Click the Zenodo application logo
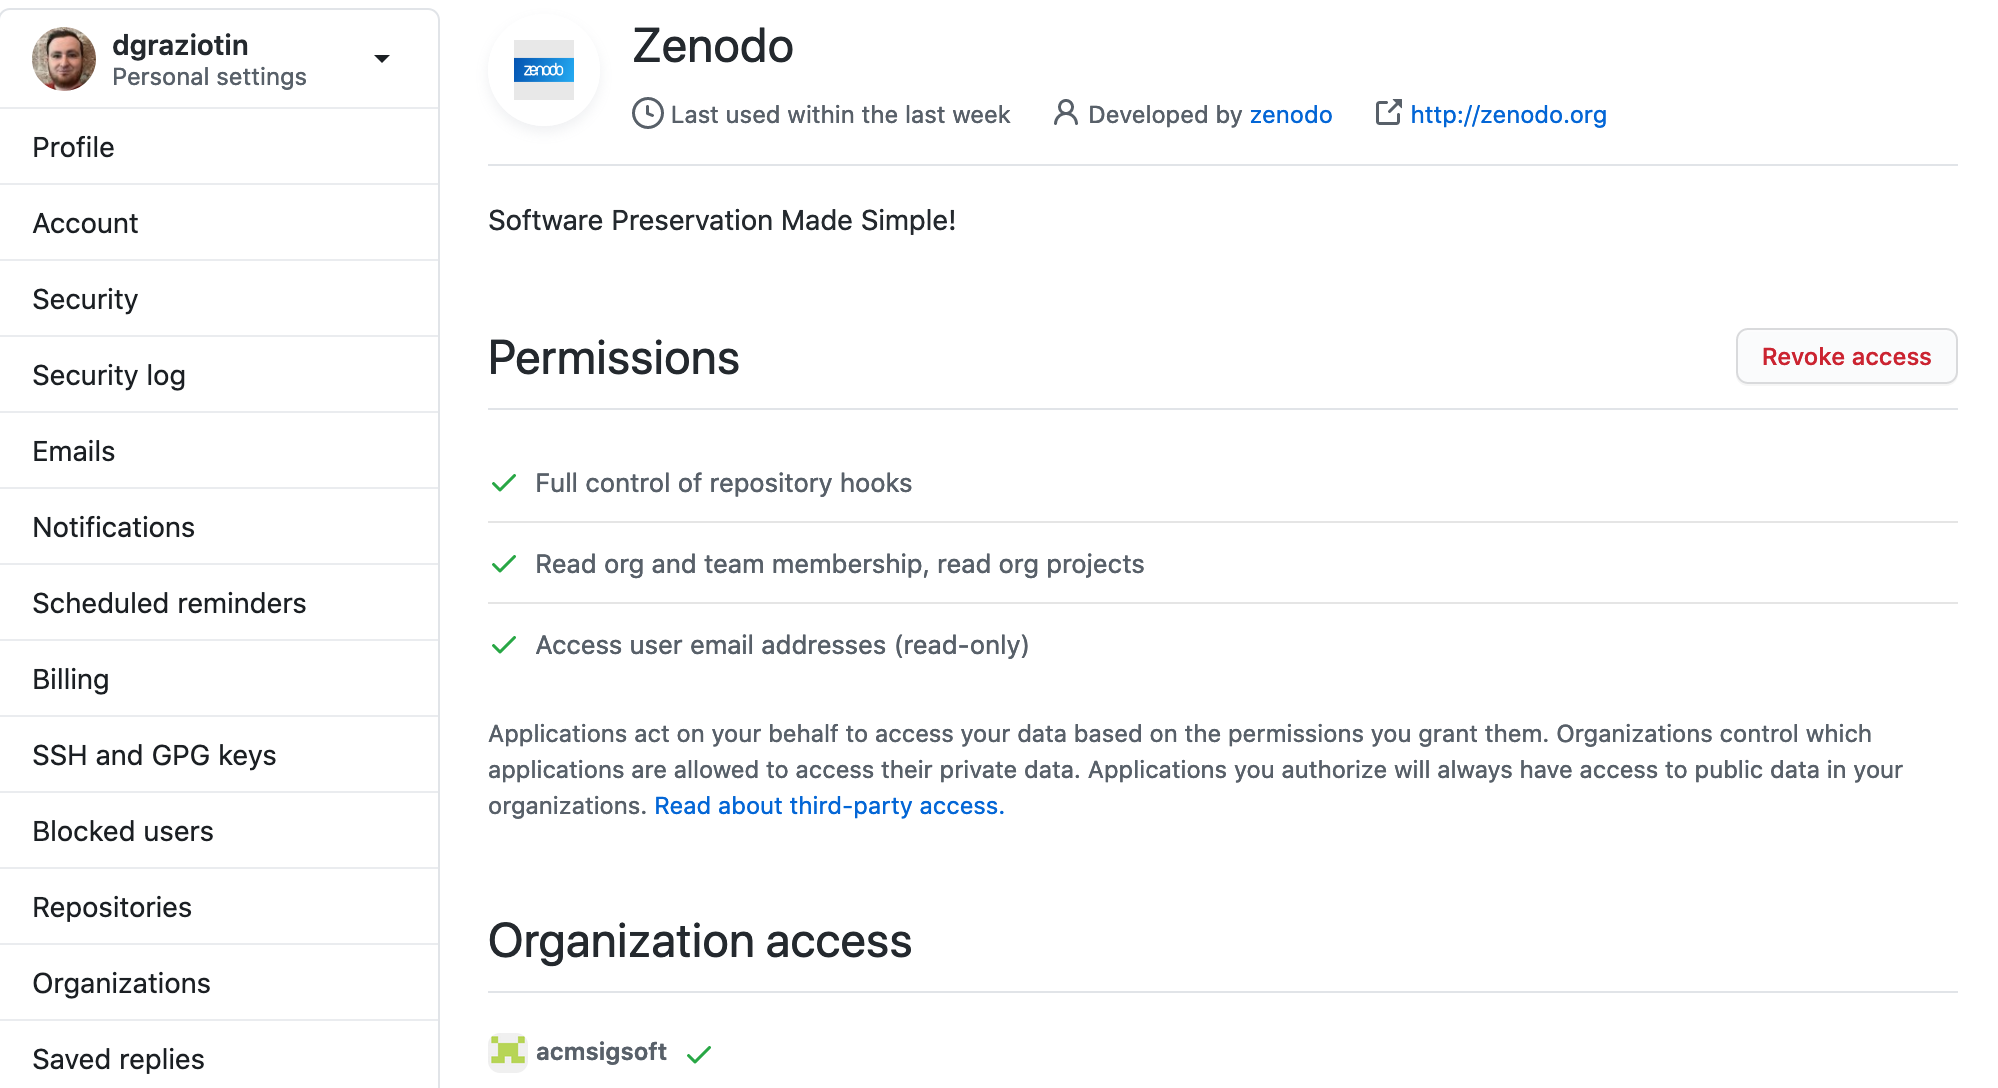1998x1088 pixels. click(x=543, y=70)
